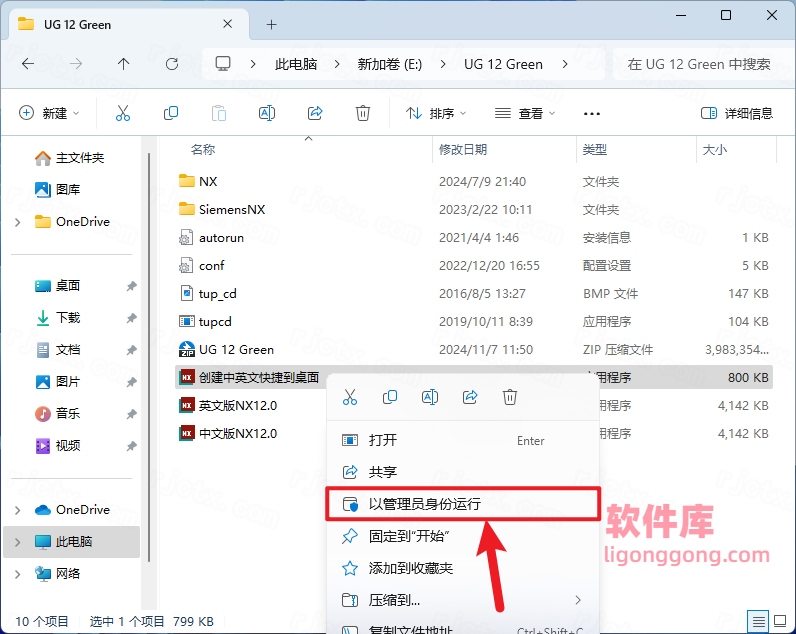Select the UG 12 Green ZIP file
Image resolution: width=796 pixels, height=634 pixels.
[474, 349]
